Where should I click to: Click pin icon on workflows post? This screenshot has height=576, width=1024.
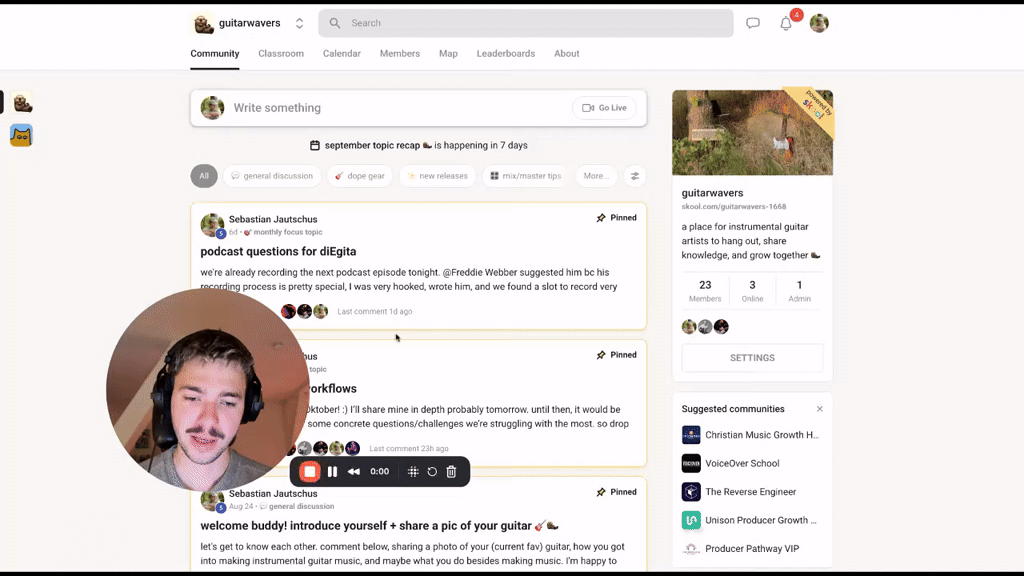tap(601, 355)
